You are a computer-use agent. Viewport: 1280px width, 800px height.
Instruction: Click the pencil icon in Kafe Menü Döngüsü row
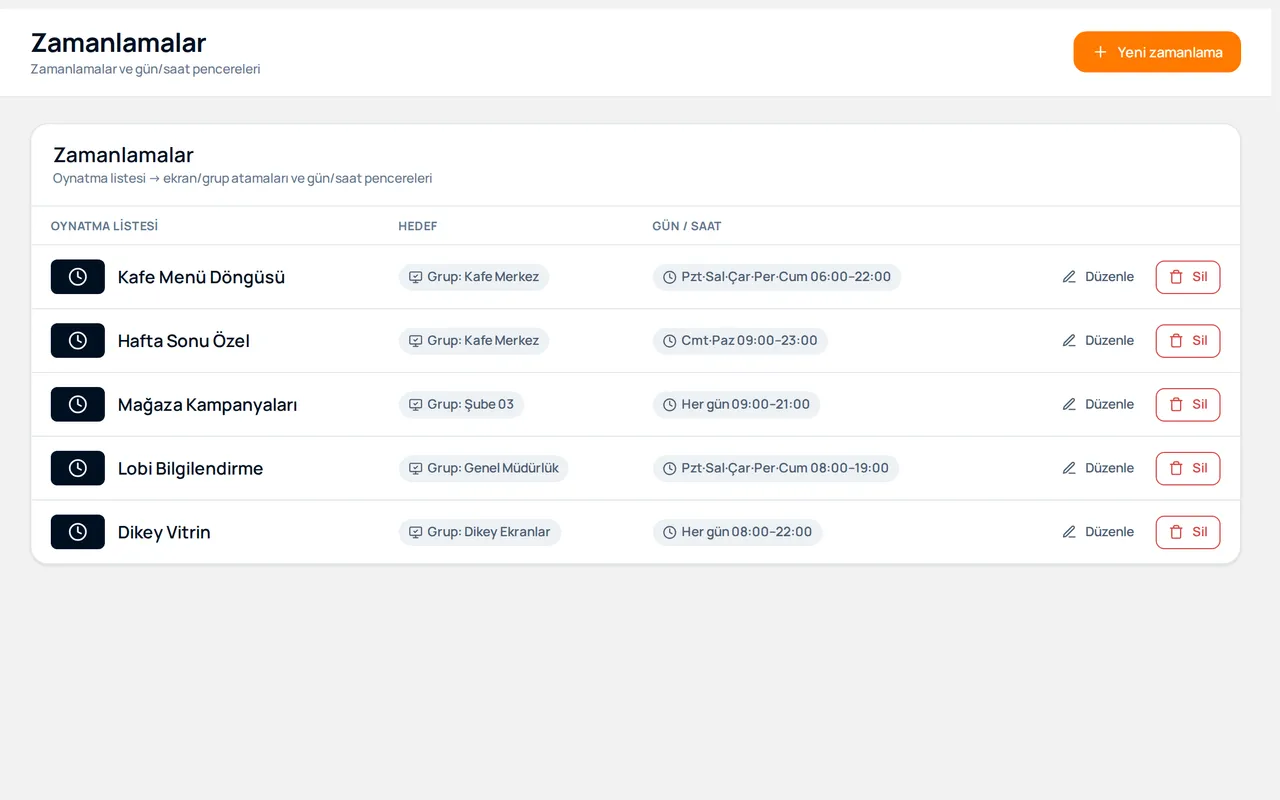1069,277
